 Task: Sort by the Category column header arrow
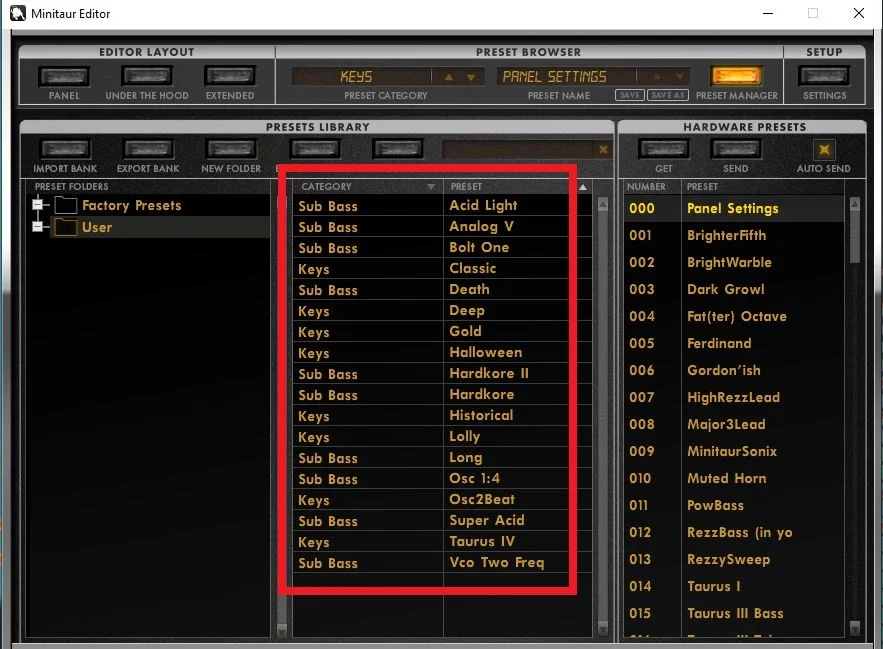click(x=431, y=186)
